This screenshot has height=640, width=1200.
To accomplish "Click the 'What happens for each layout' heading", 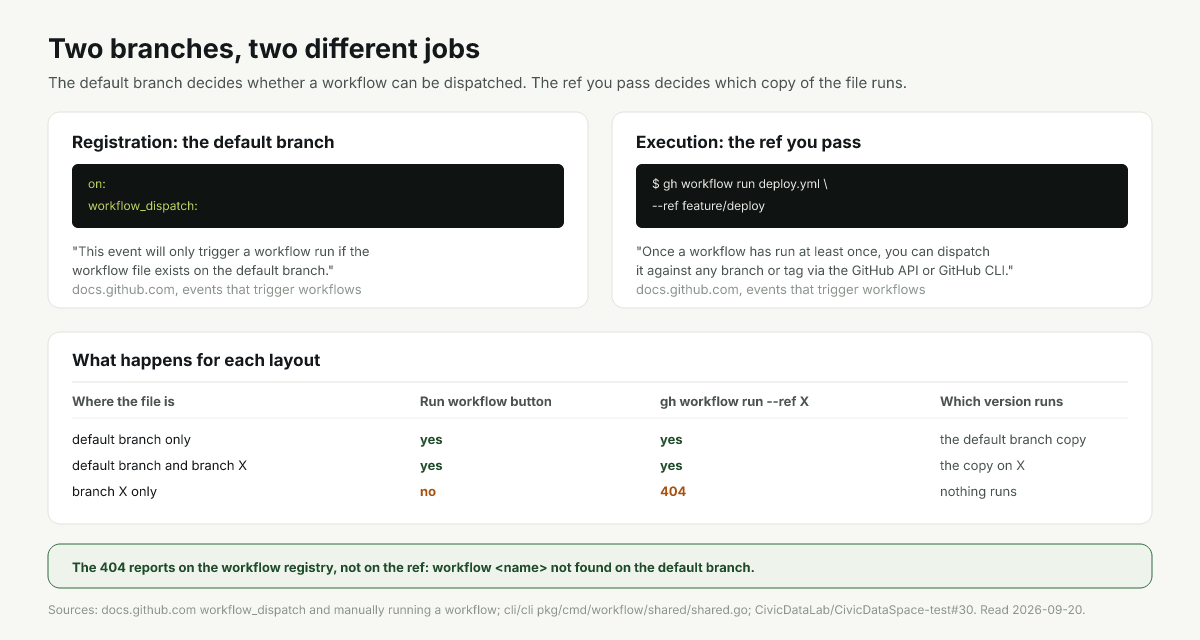I will [x=196, y=360].
